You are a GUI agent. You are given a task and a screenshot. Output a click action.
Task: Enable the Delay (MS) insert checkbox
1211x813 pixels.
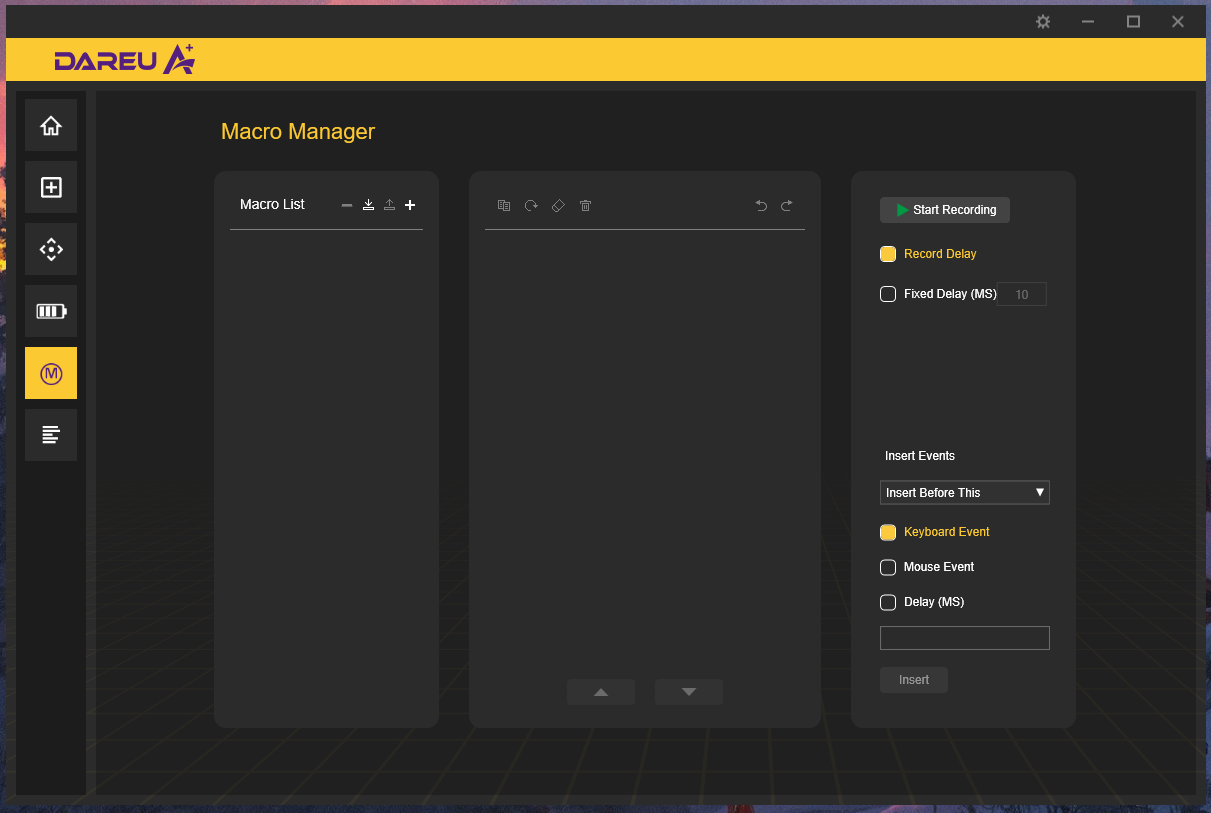(888, 602)
